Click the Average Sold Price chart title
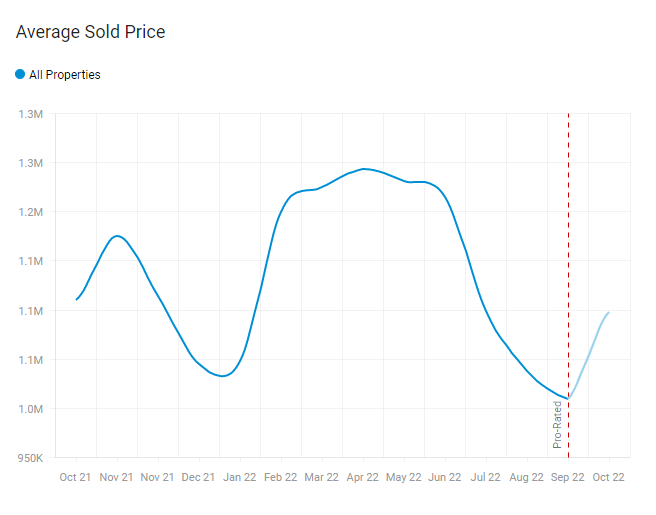This screenshot has height=515, width=656. [x=90, y=32]
